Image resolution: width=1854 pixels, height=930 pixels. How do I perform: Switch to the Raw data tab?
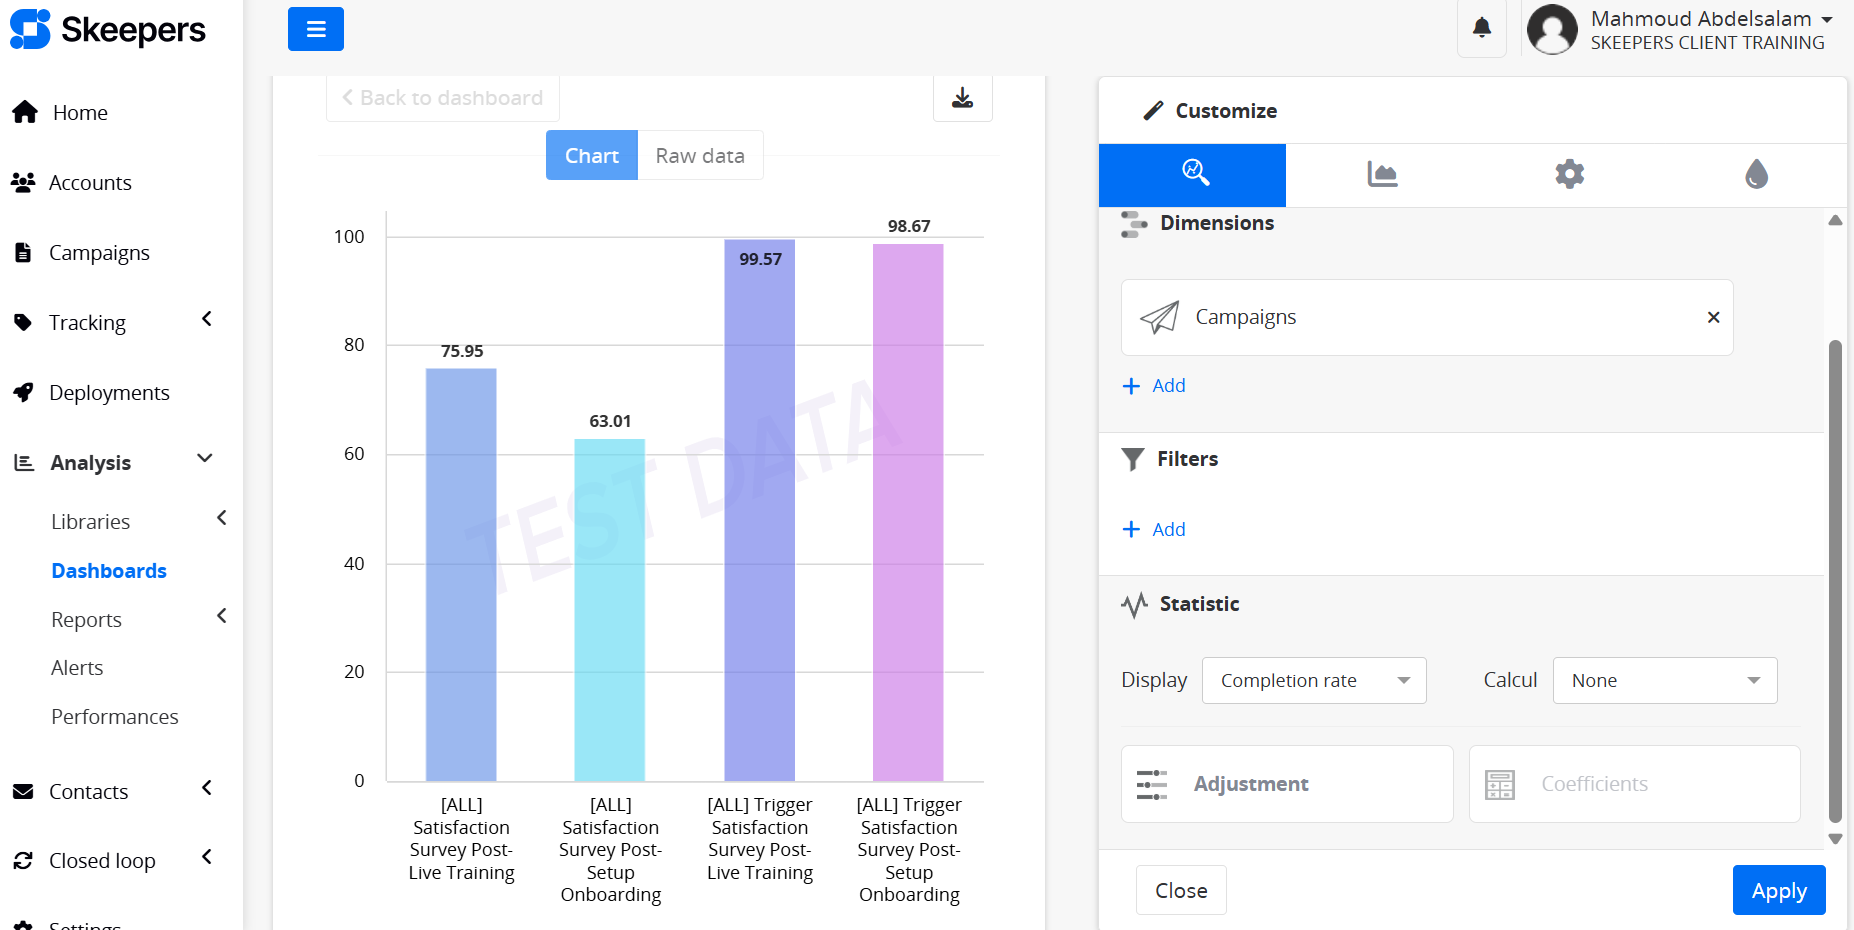(699, 155)
